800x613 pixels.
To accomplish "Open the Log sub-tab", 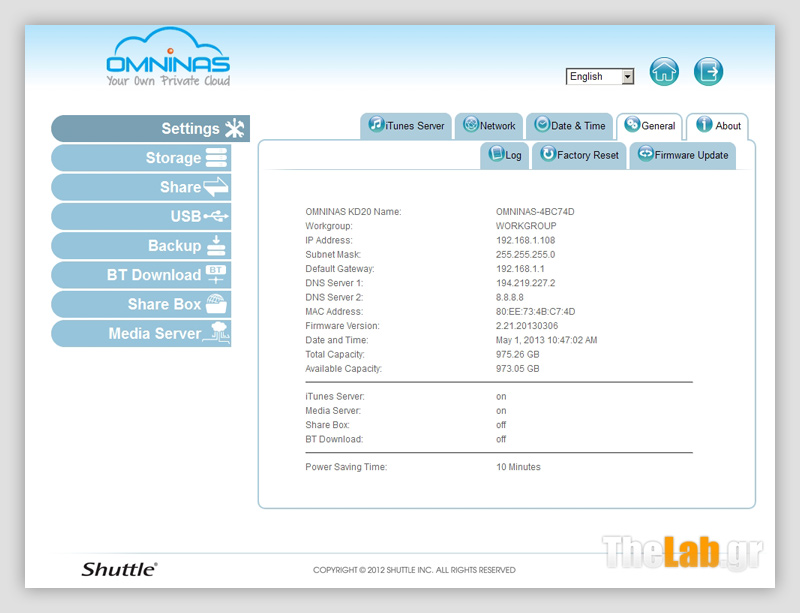I will click(505, 155).
